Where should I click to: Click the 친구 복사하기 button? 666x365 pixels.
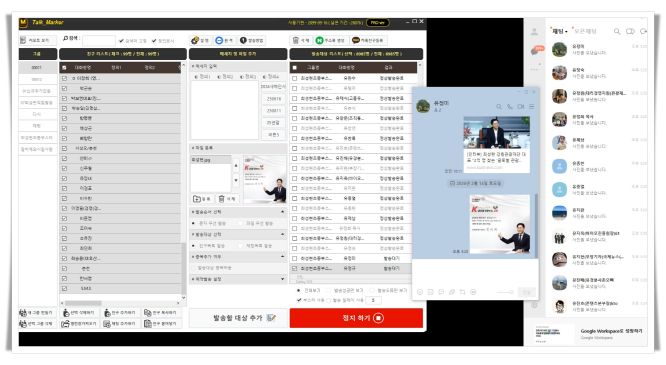161,313
